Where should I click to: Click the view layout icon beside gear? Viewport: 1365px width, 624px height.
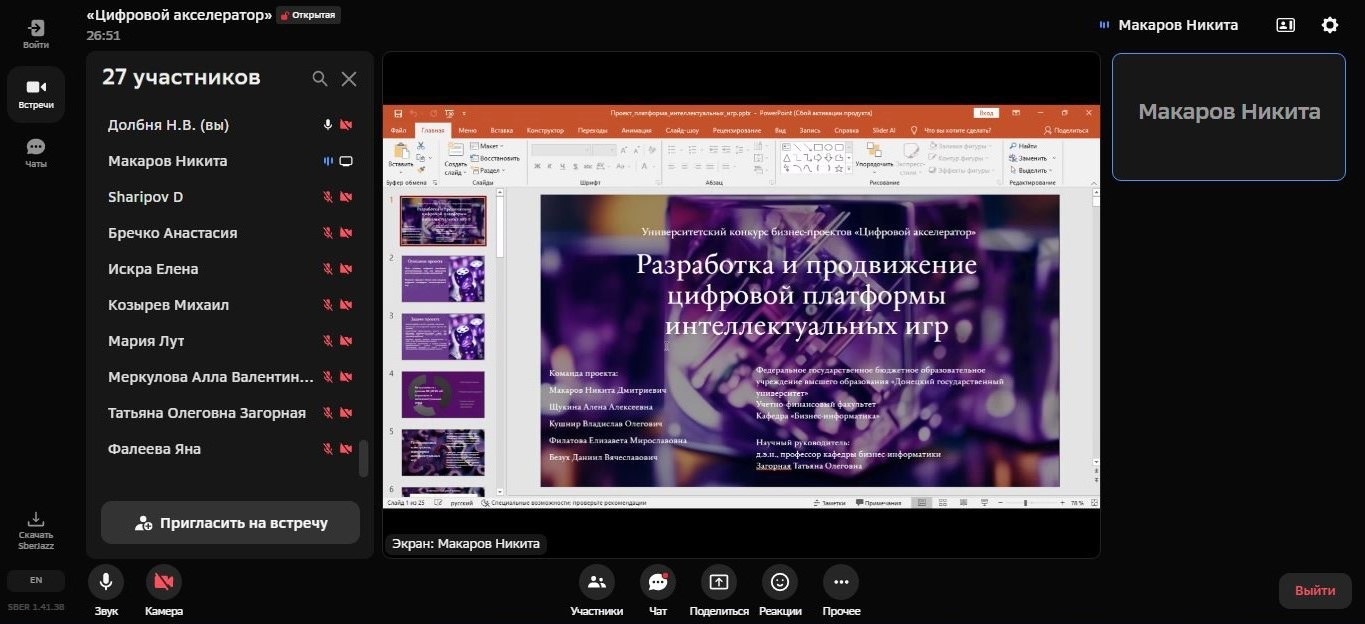click(x=1286, y=25)
